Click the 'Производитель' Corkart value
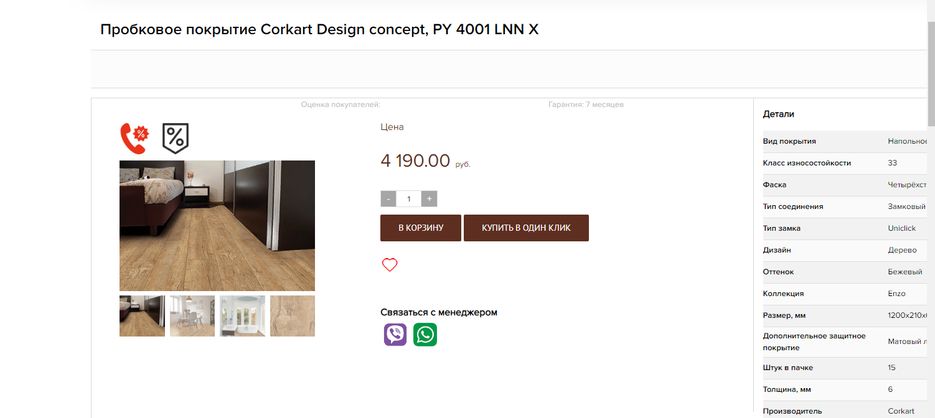 coord(900,411)
